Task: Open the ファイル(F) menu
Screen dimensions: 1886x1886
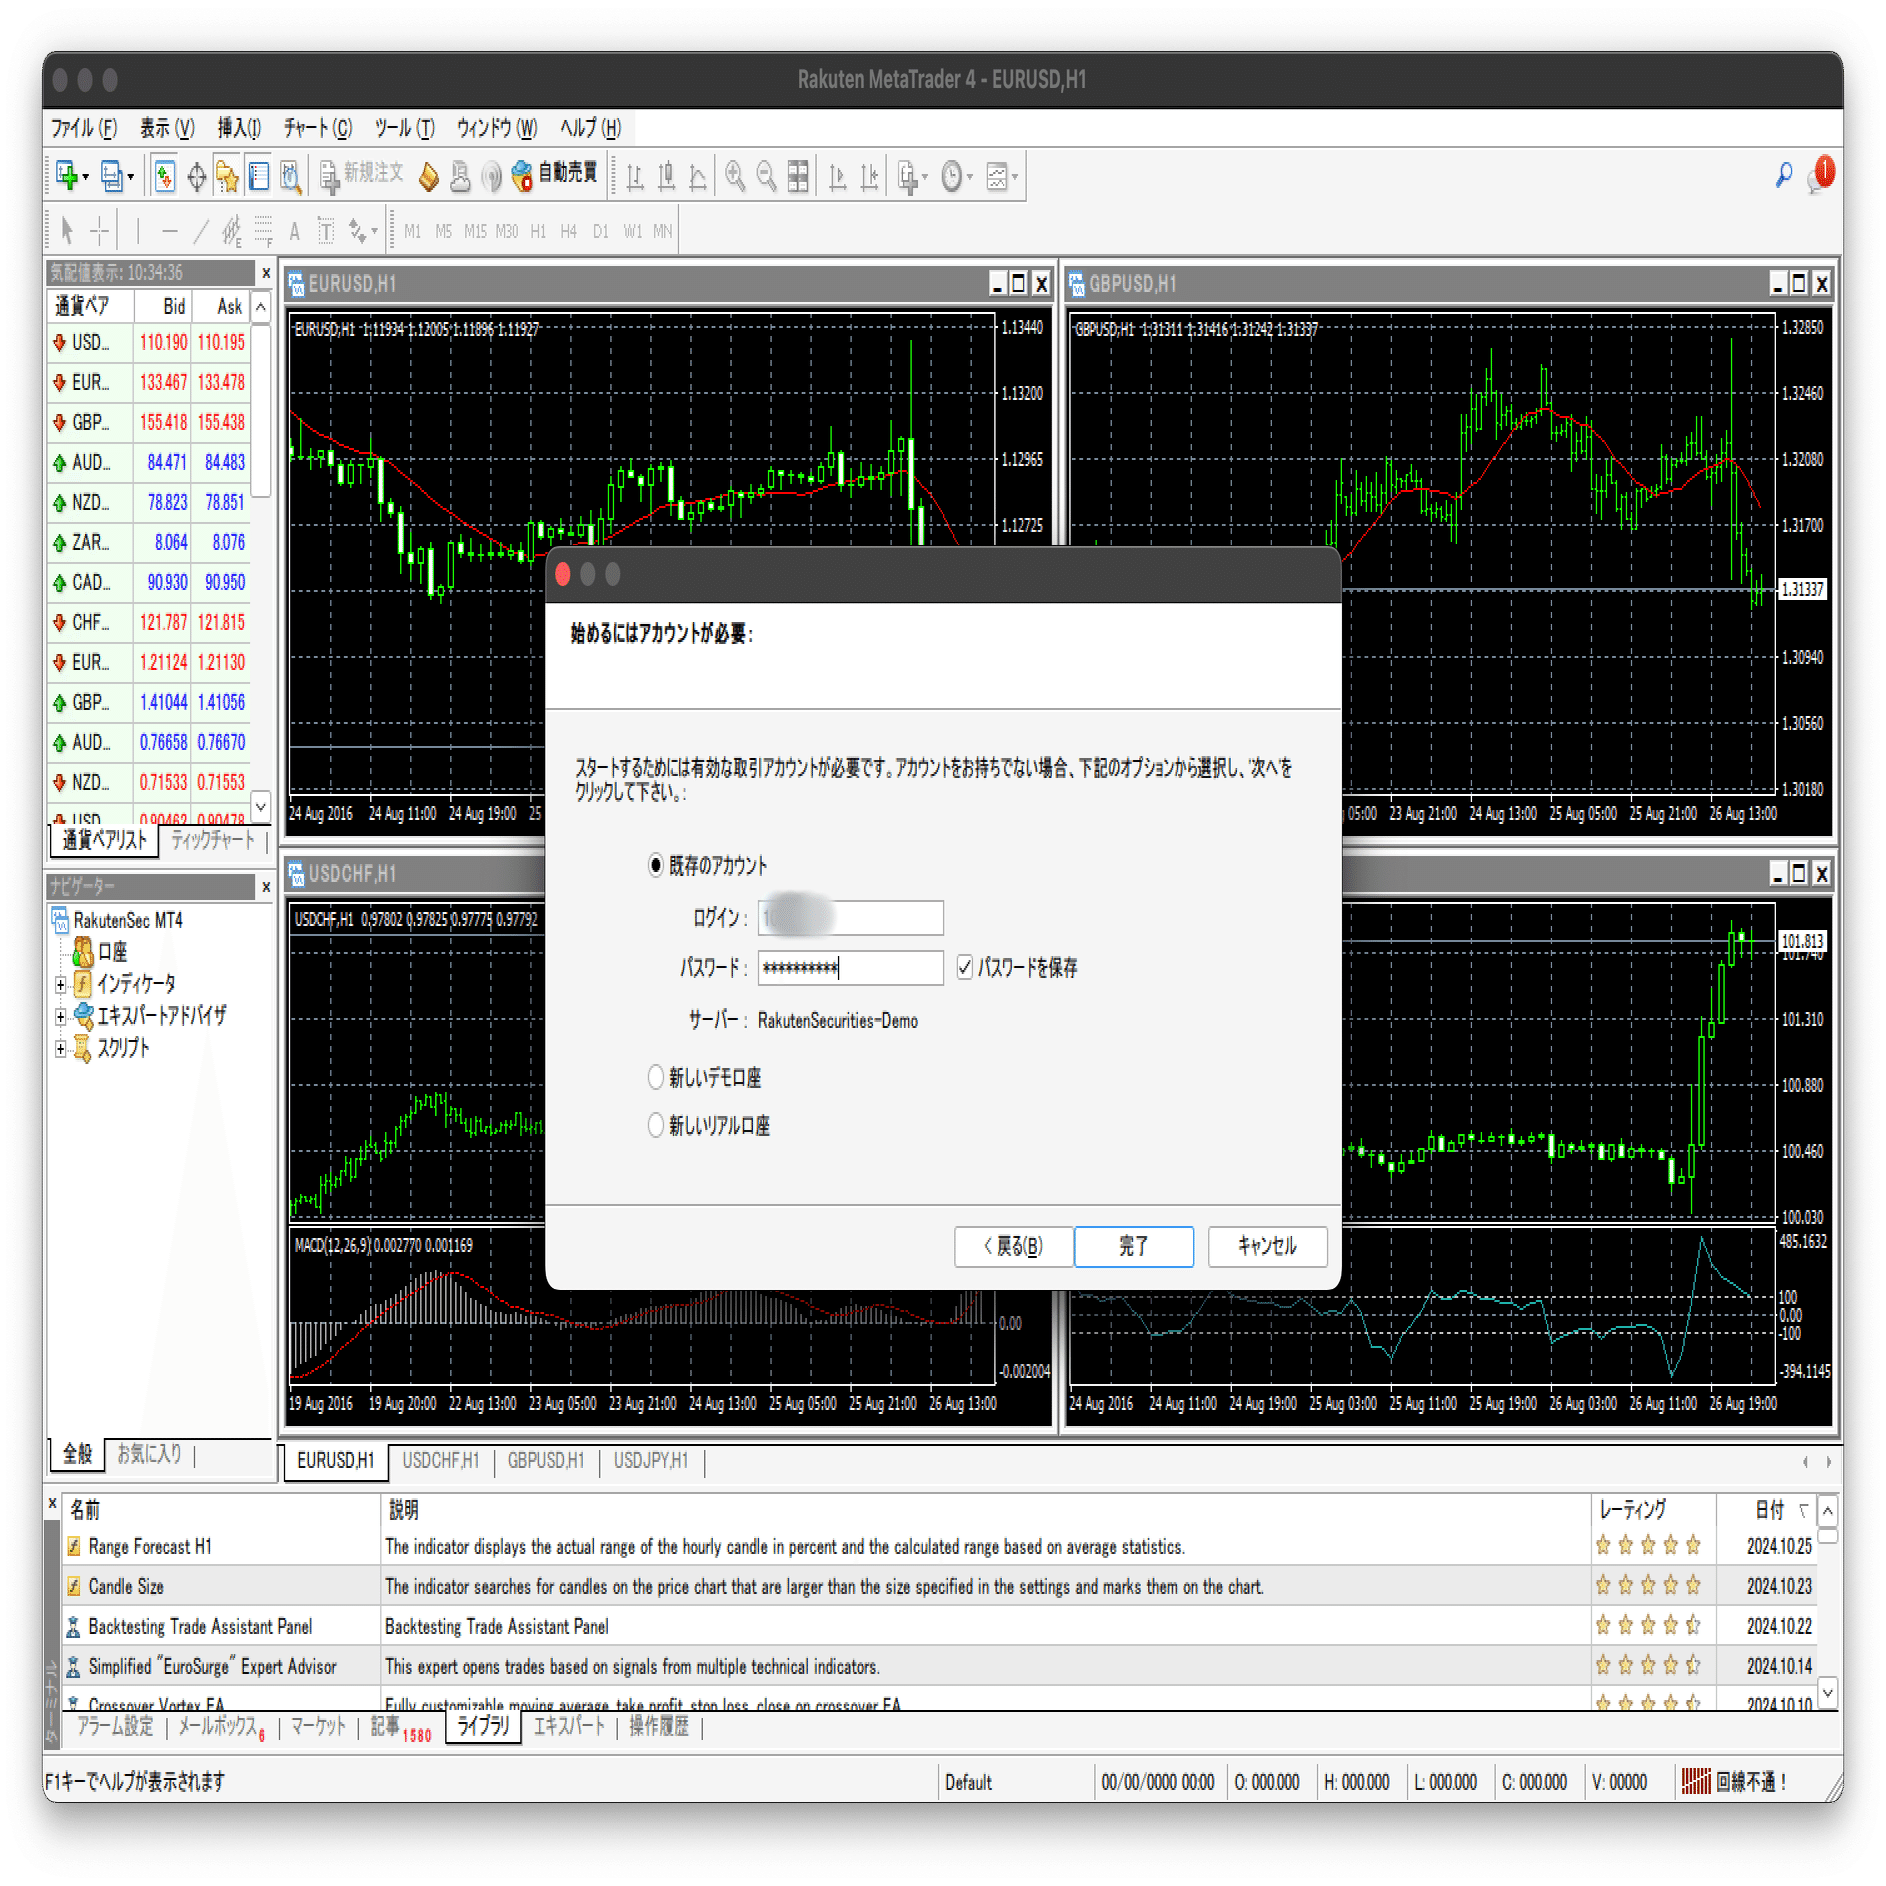Action: tap(84, 128)
